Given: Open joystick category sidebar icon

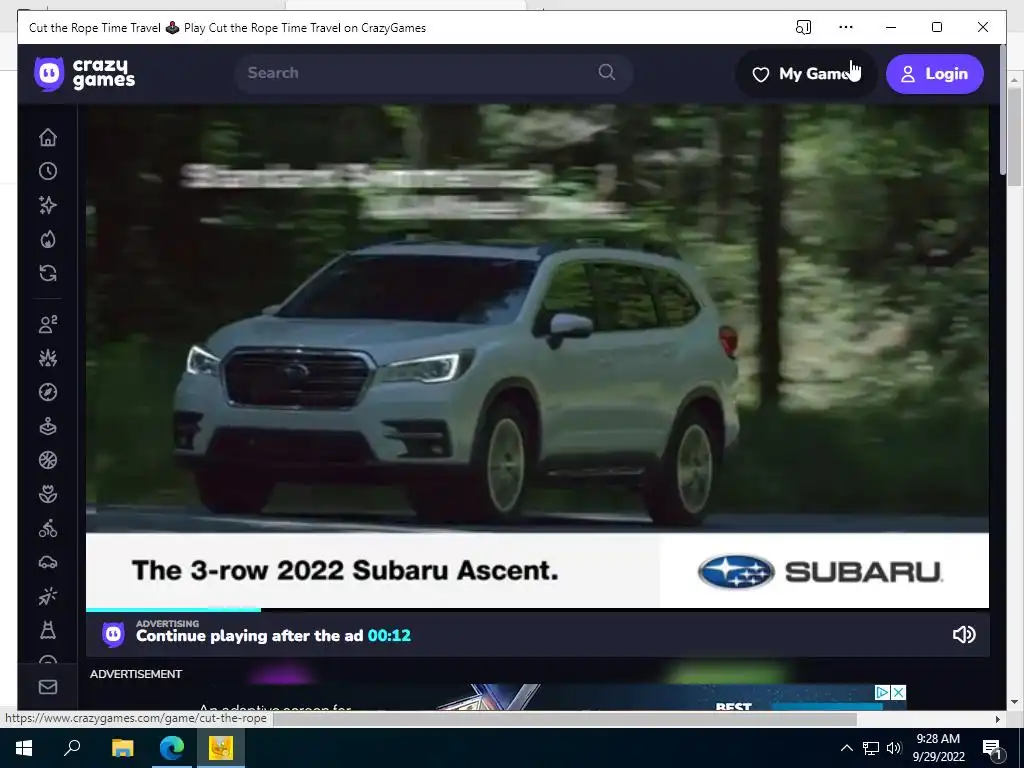Looking at the screenshot, I should pyautogui.click(x=48, y=426).
